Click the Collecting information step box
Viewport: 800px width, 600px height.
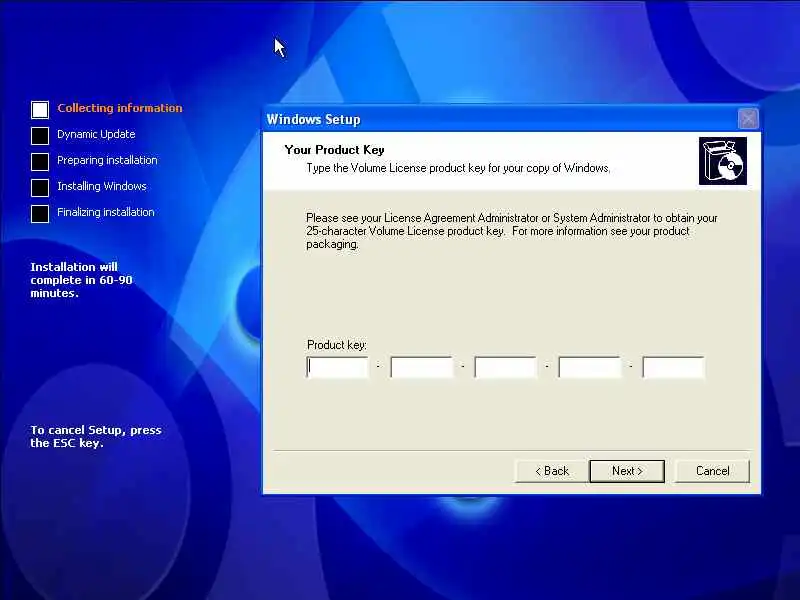(40, 109)
